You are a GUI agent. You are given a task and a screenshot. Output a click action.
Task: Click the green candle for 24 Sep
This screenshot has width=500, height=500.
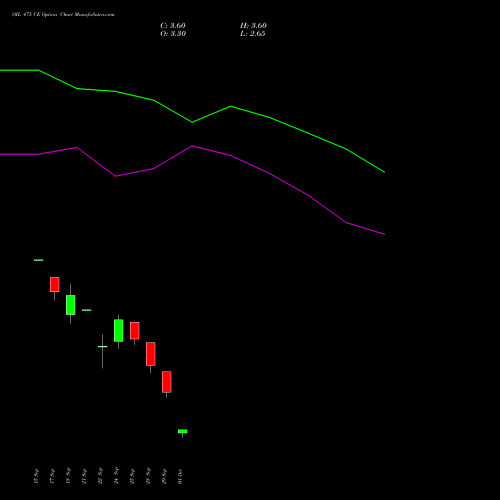[118, 331]
